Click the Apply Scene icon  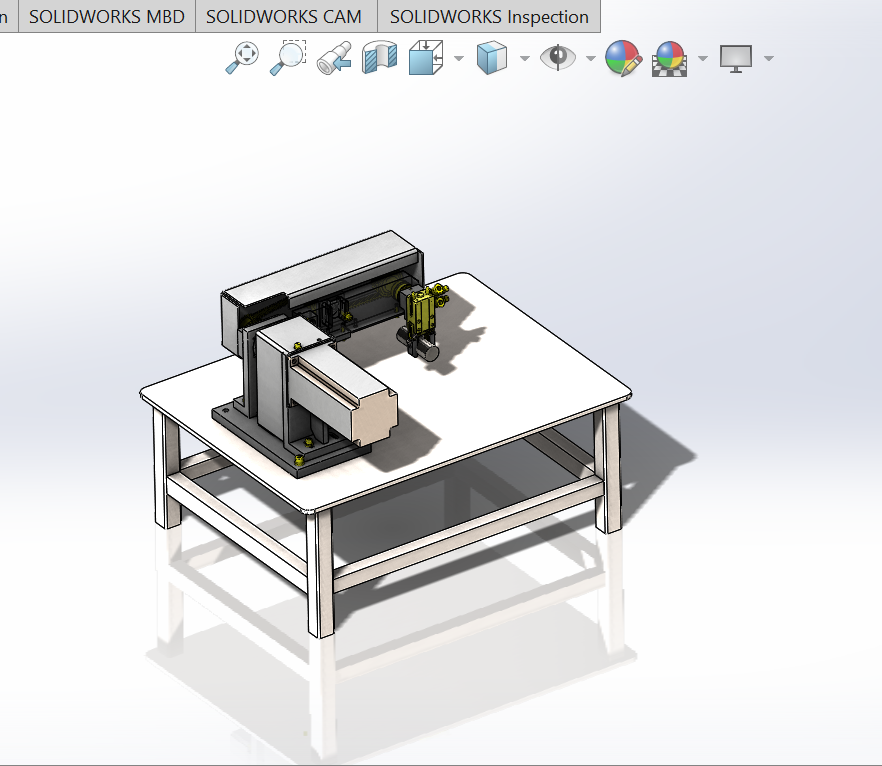(669, 58)
